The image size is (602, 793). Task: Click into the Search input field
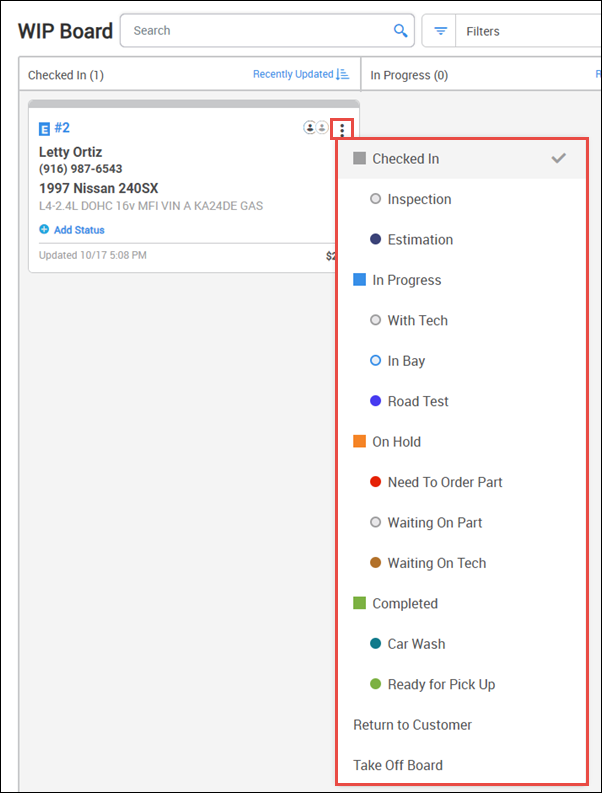point(255,31)
